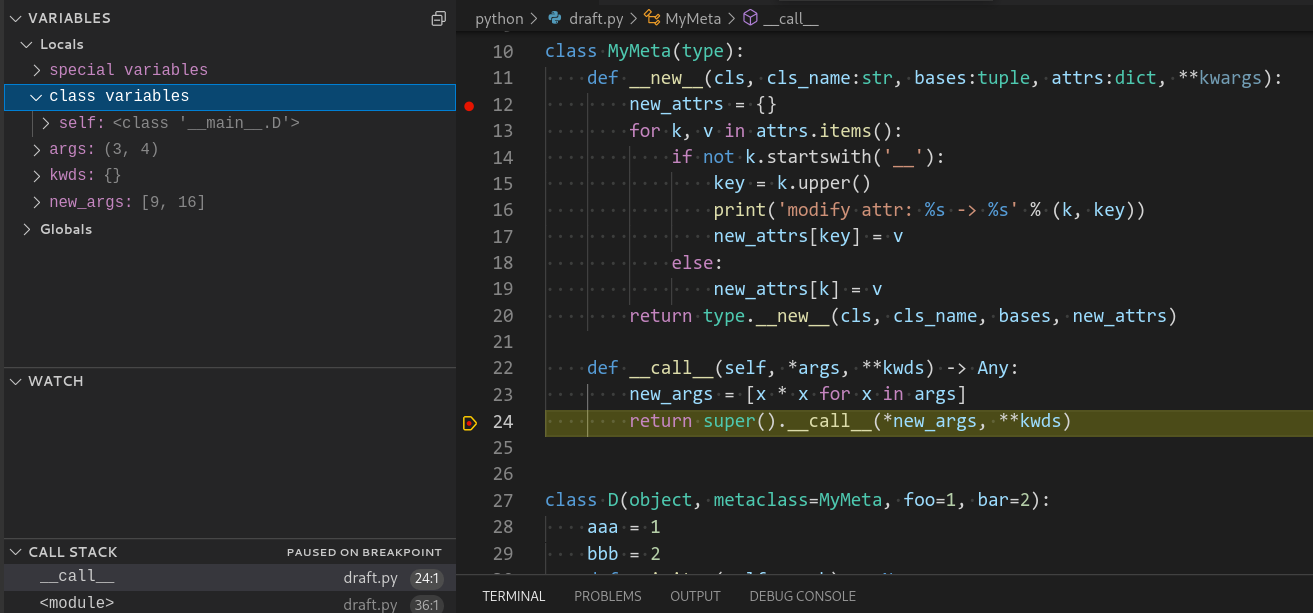1313x613 pixels.
Task: Click the __call__ method cube icon in breadcrumb
Action: click(x=750, y=18)
